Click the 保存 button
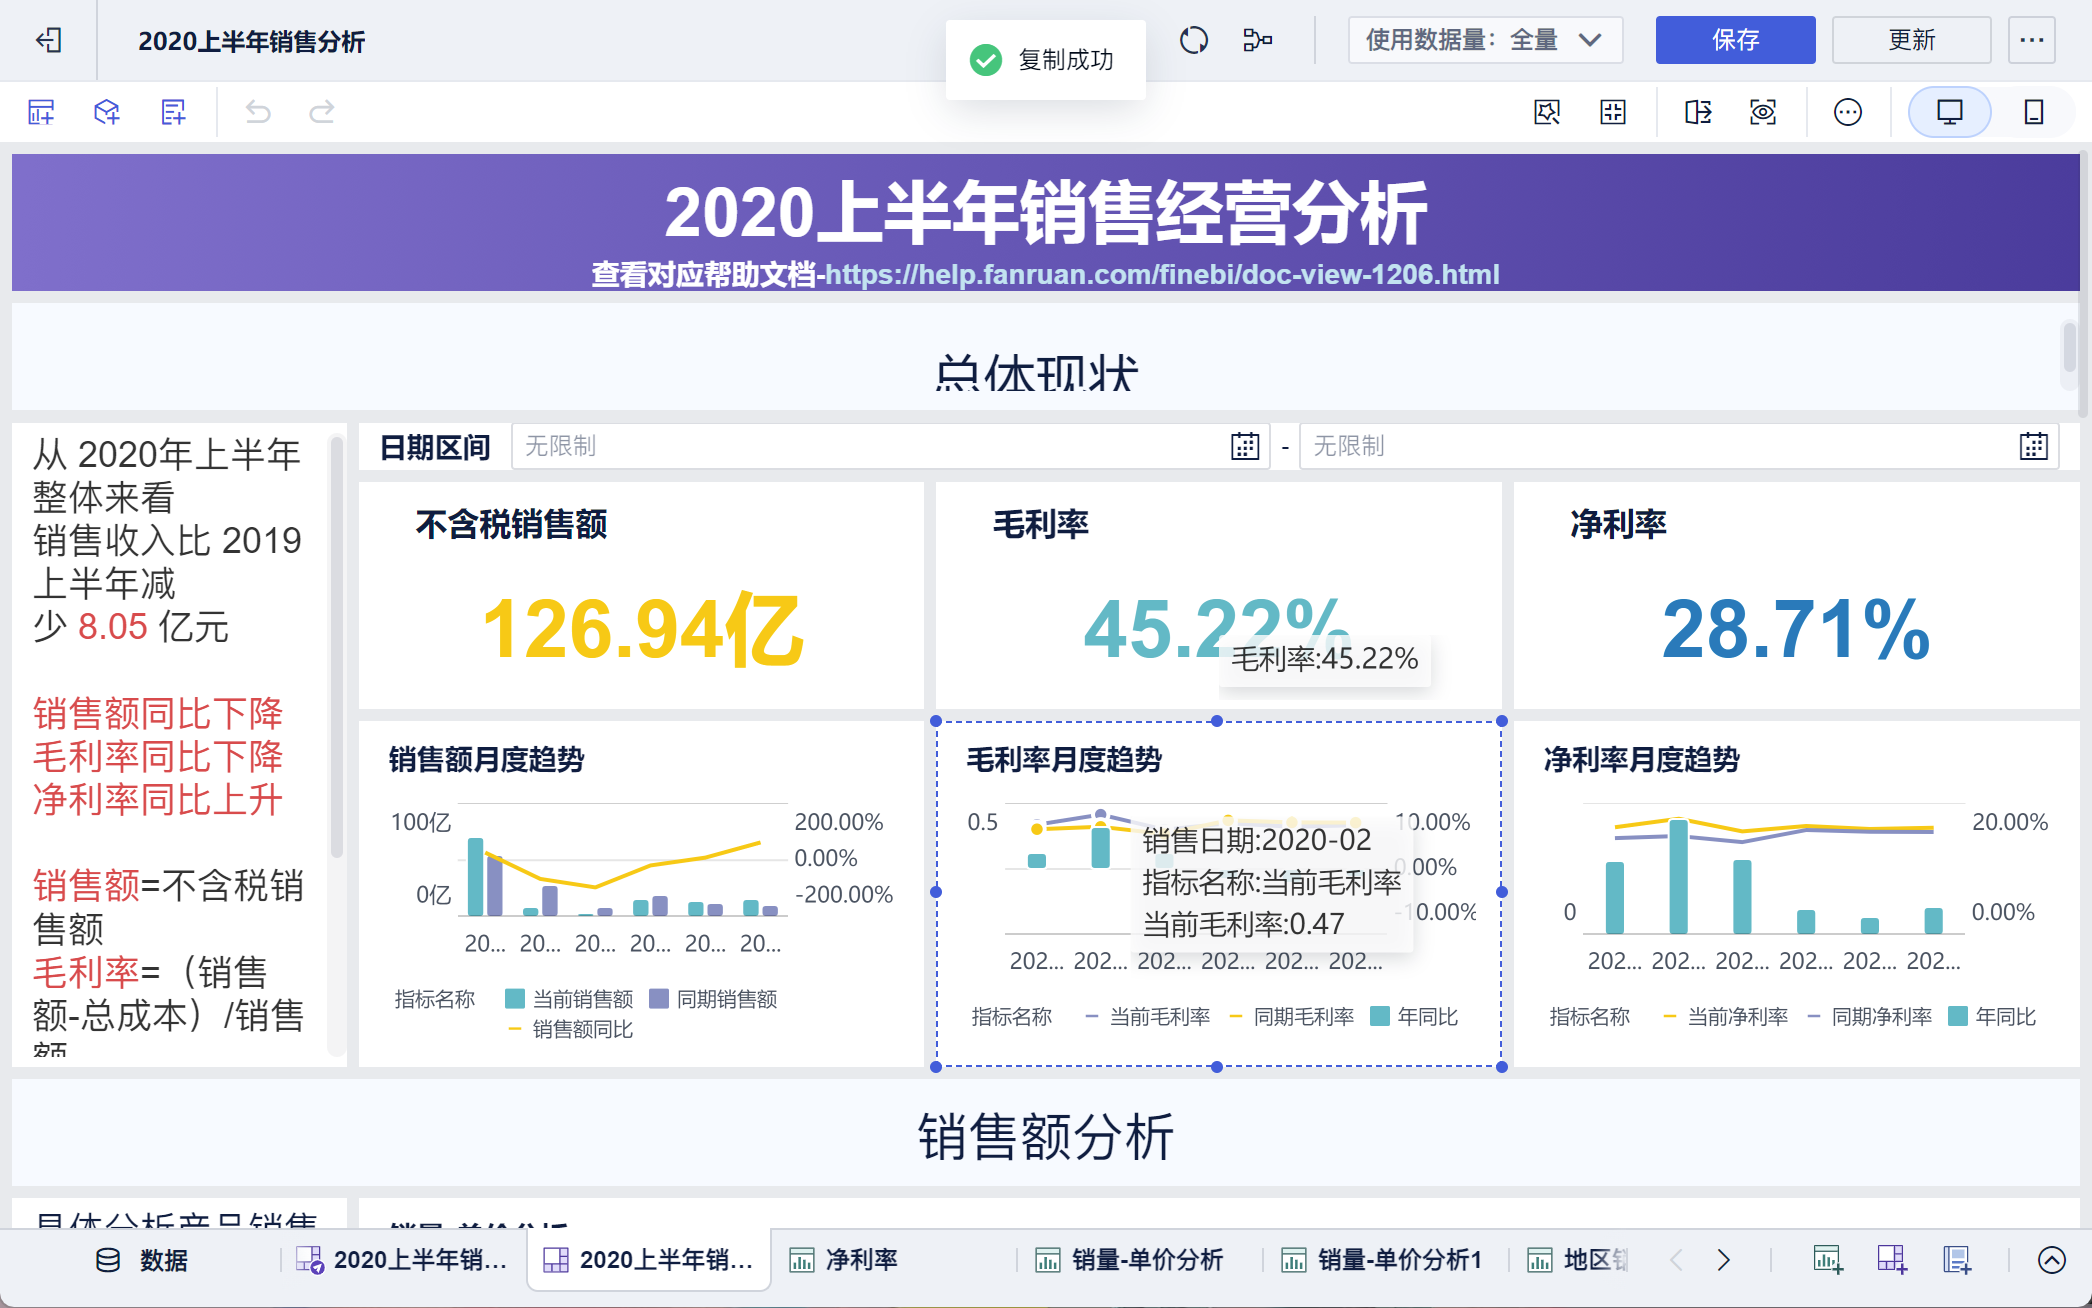 [x=1735, y=40]
